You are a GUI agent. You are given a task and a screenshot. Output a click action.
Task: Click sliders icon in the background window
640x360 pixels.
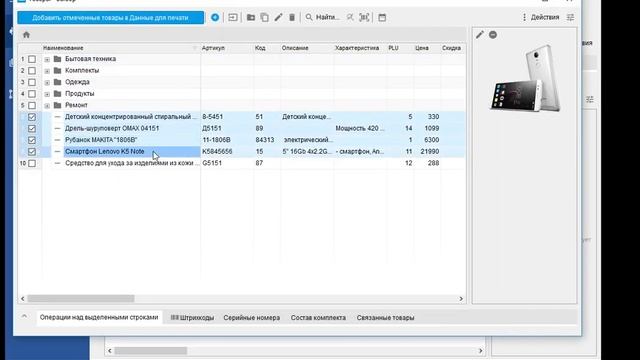click(x=590, y=99)
